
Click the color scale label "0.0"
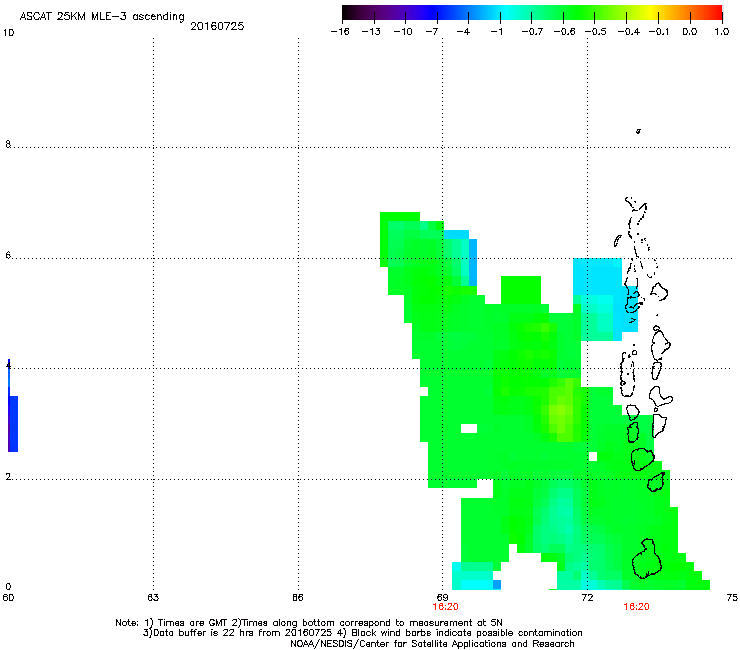point(690,32)
